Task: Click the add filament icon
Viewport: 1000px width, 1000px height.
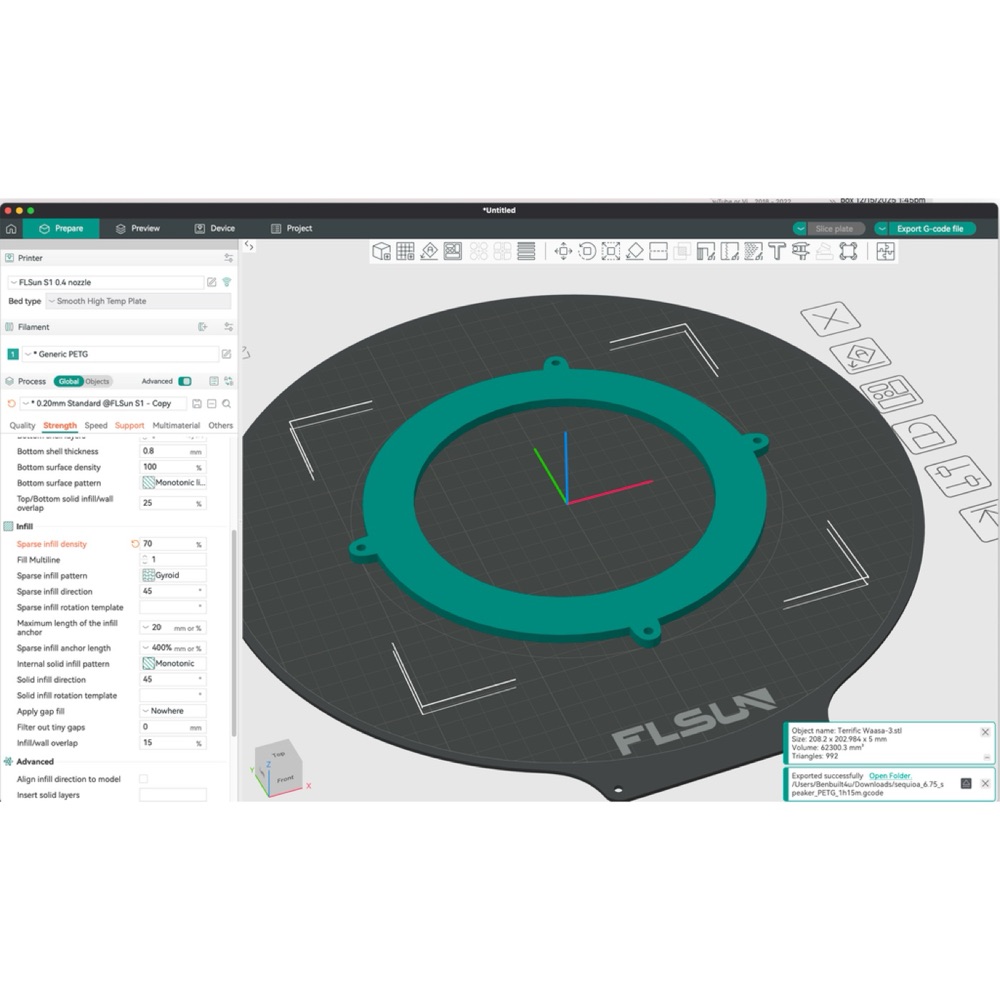Action: pyautogui.click(x=203, y=327)
